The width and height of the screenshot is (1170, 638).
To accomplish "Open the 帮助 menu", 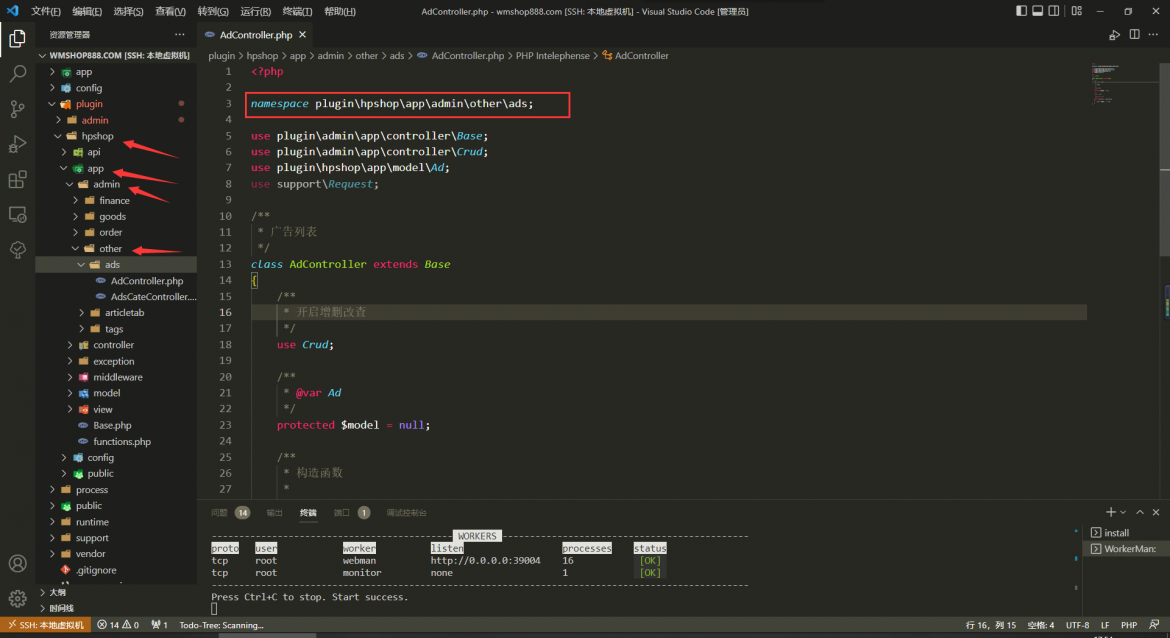I will click(x=340, y=11).
